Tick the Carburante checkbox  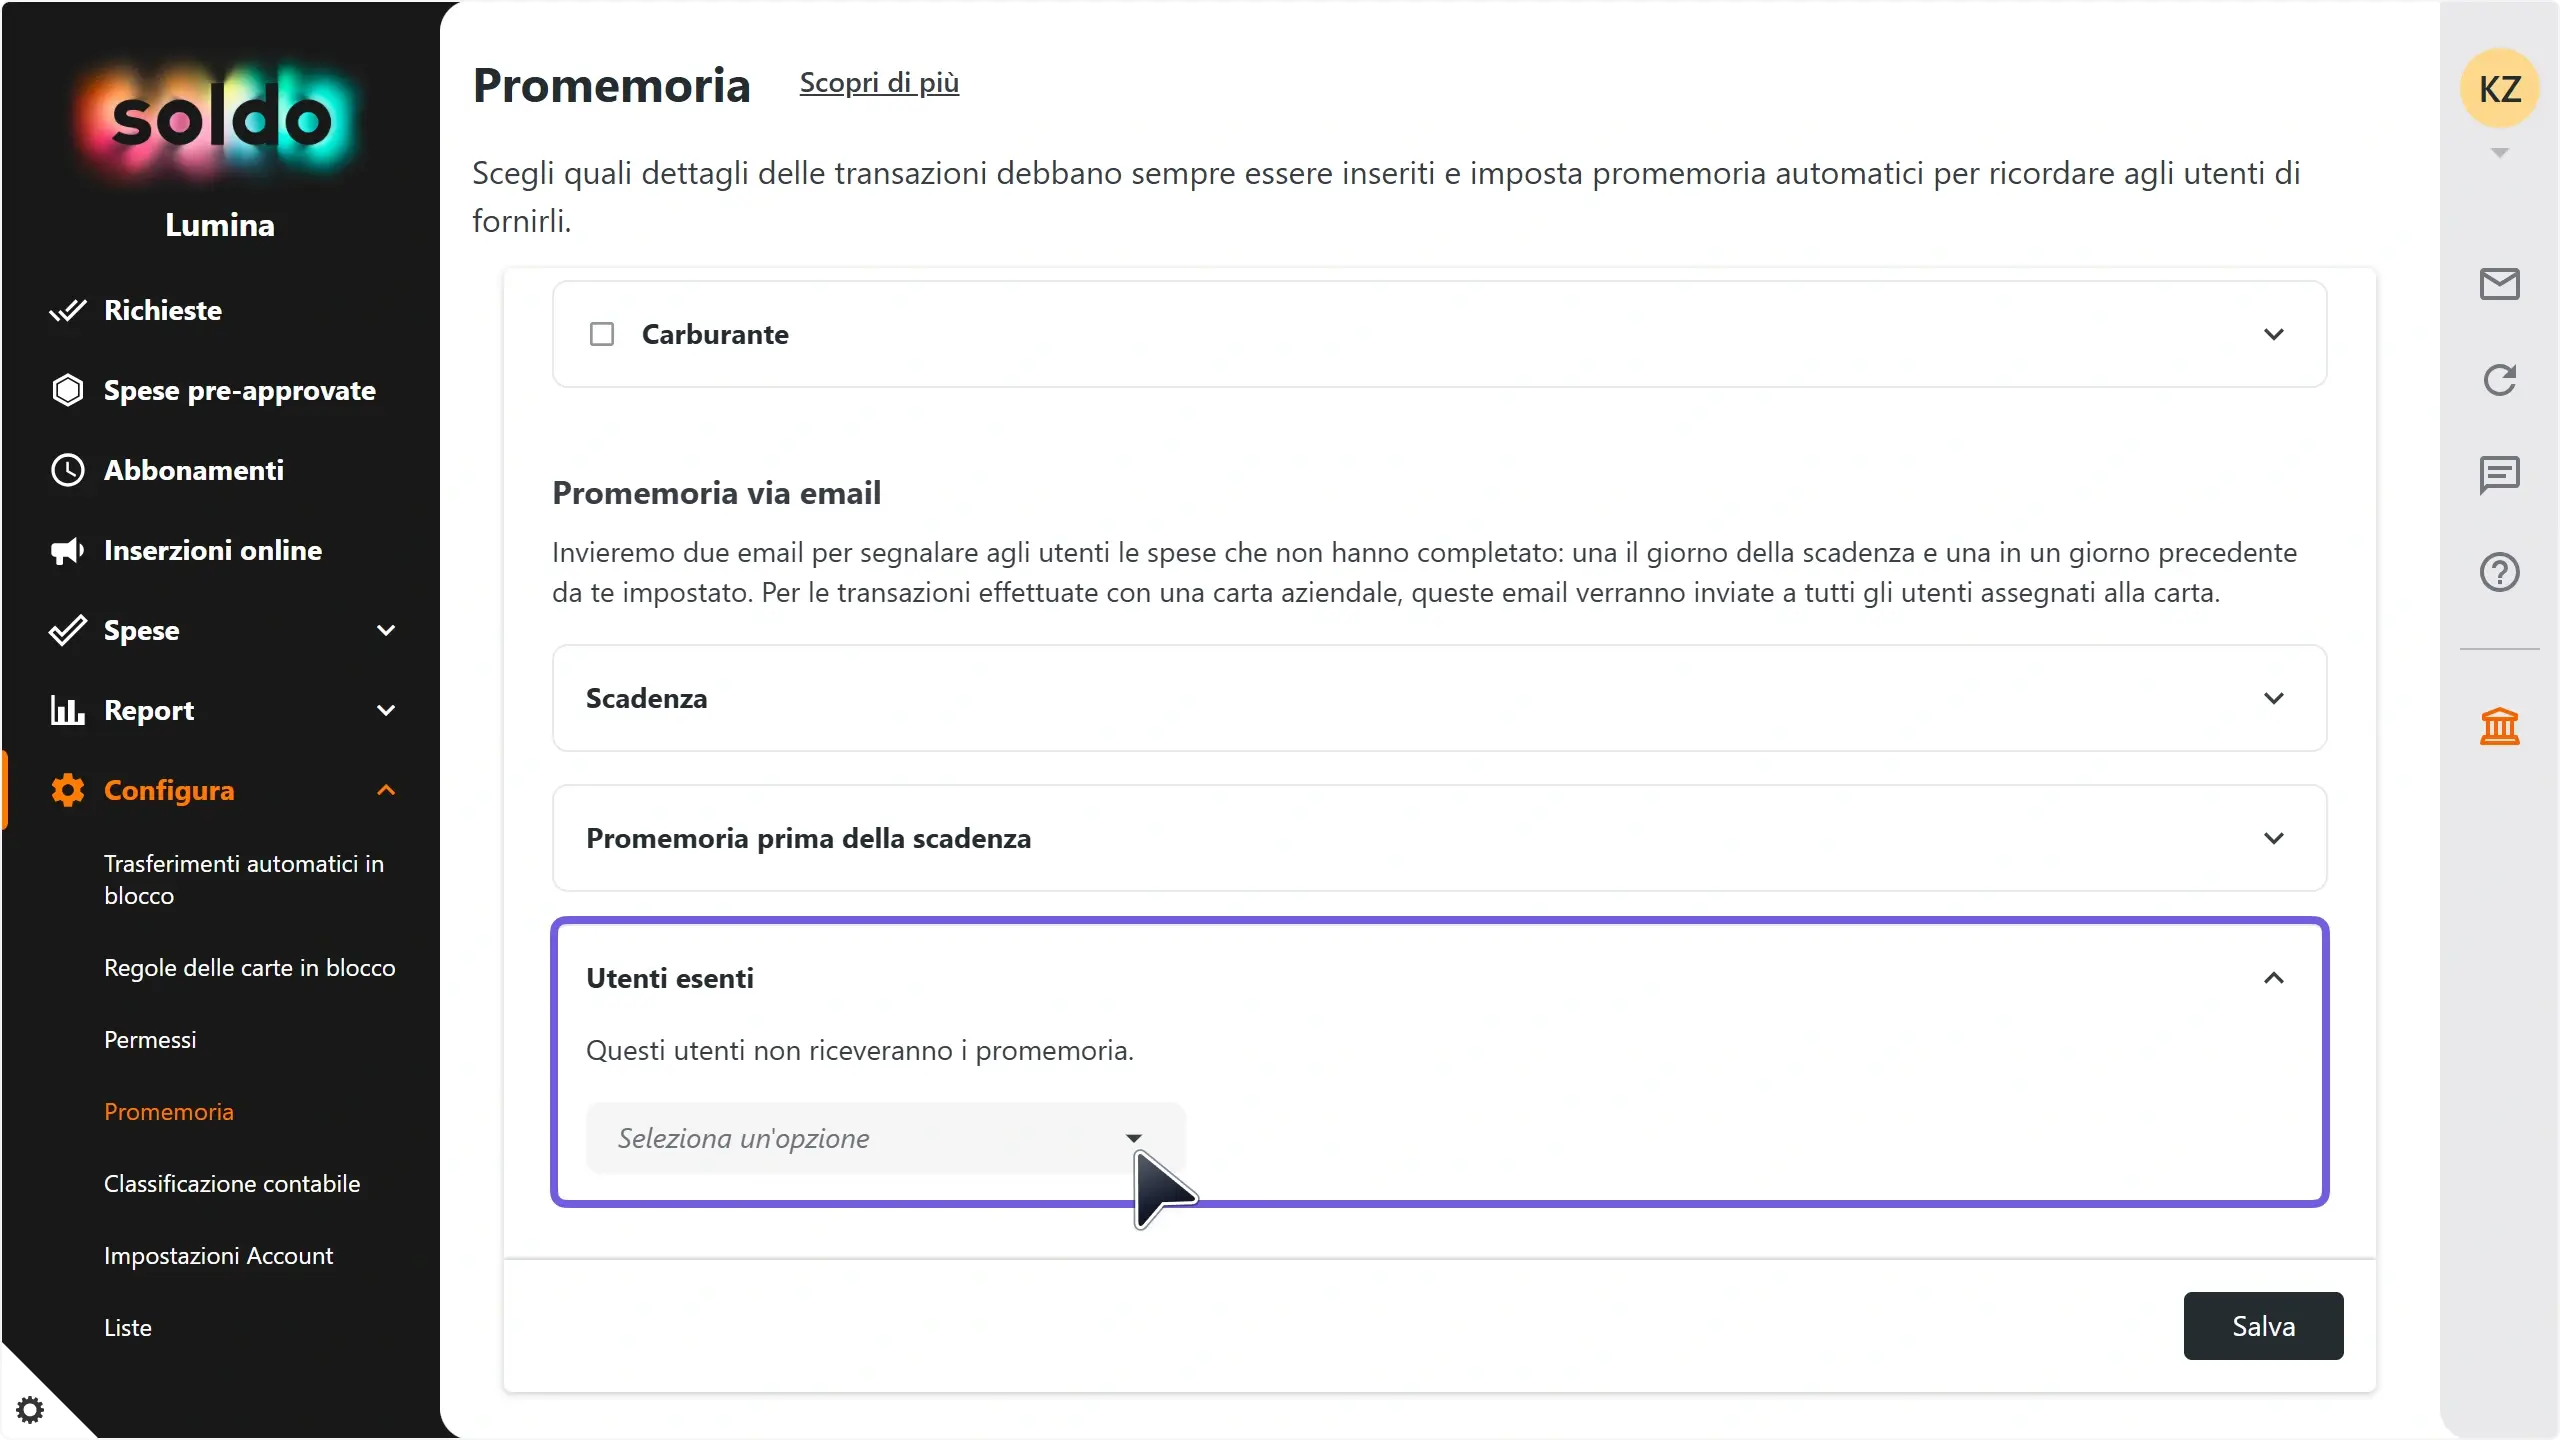pos(602,334)
